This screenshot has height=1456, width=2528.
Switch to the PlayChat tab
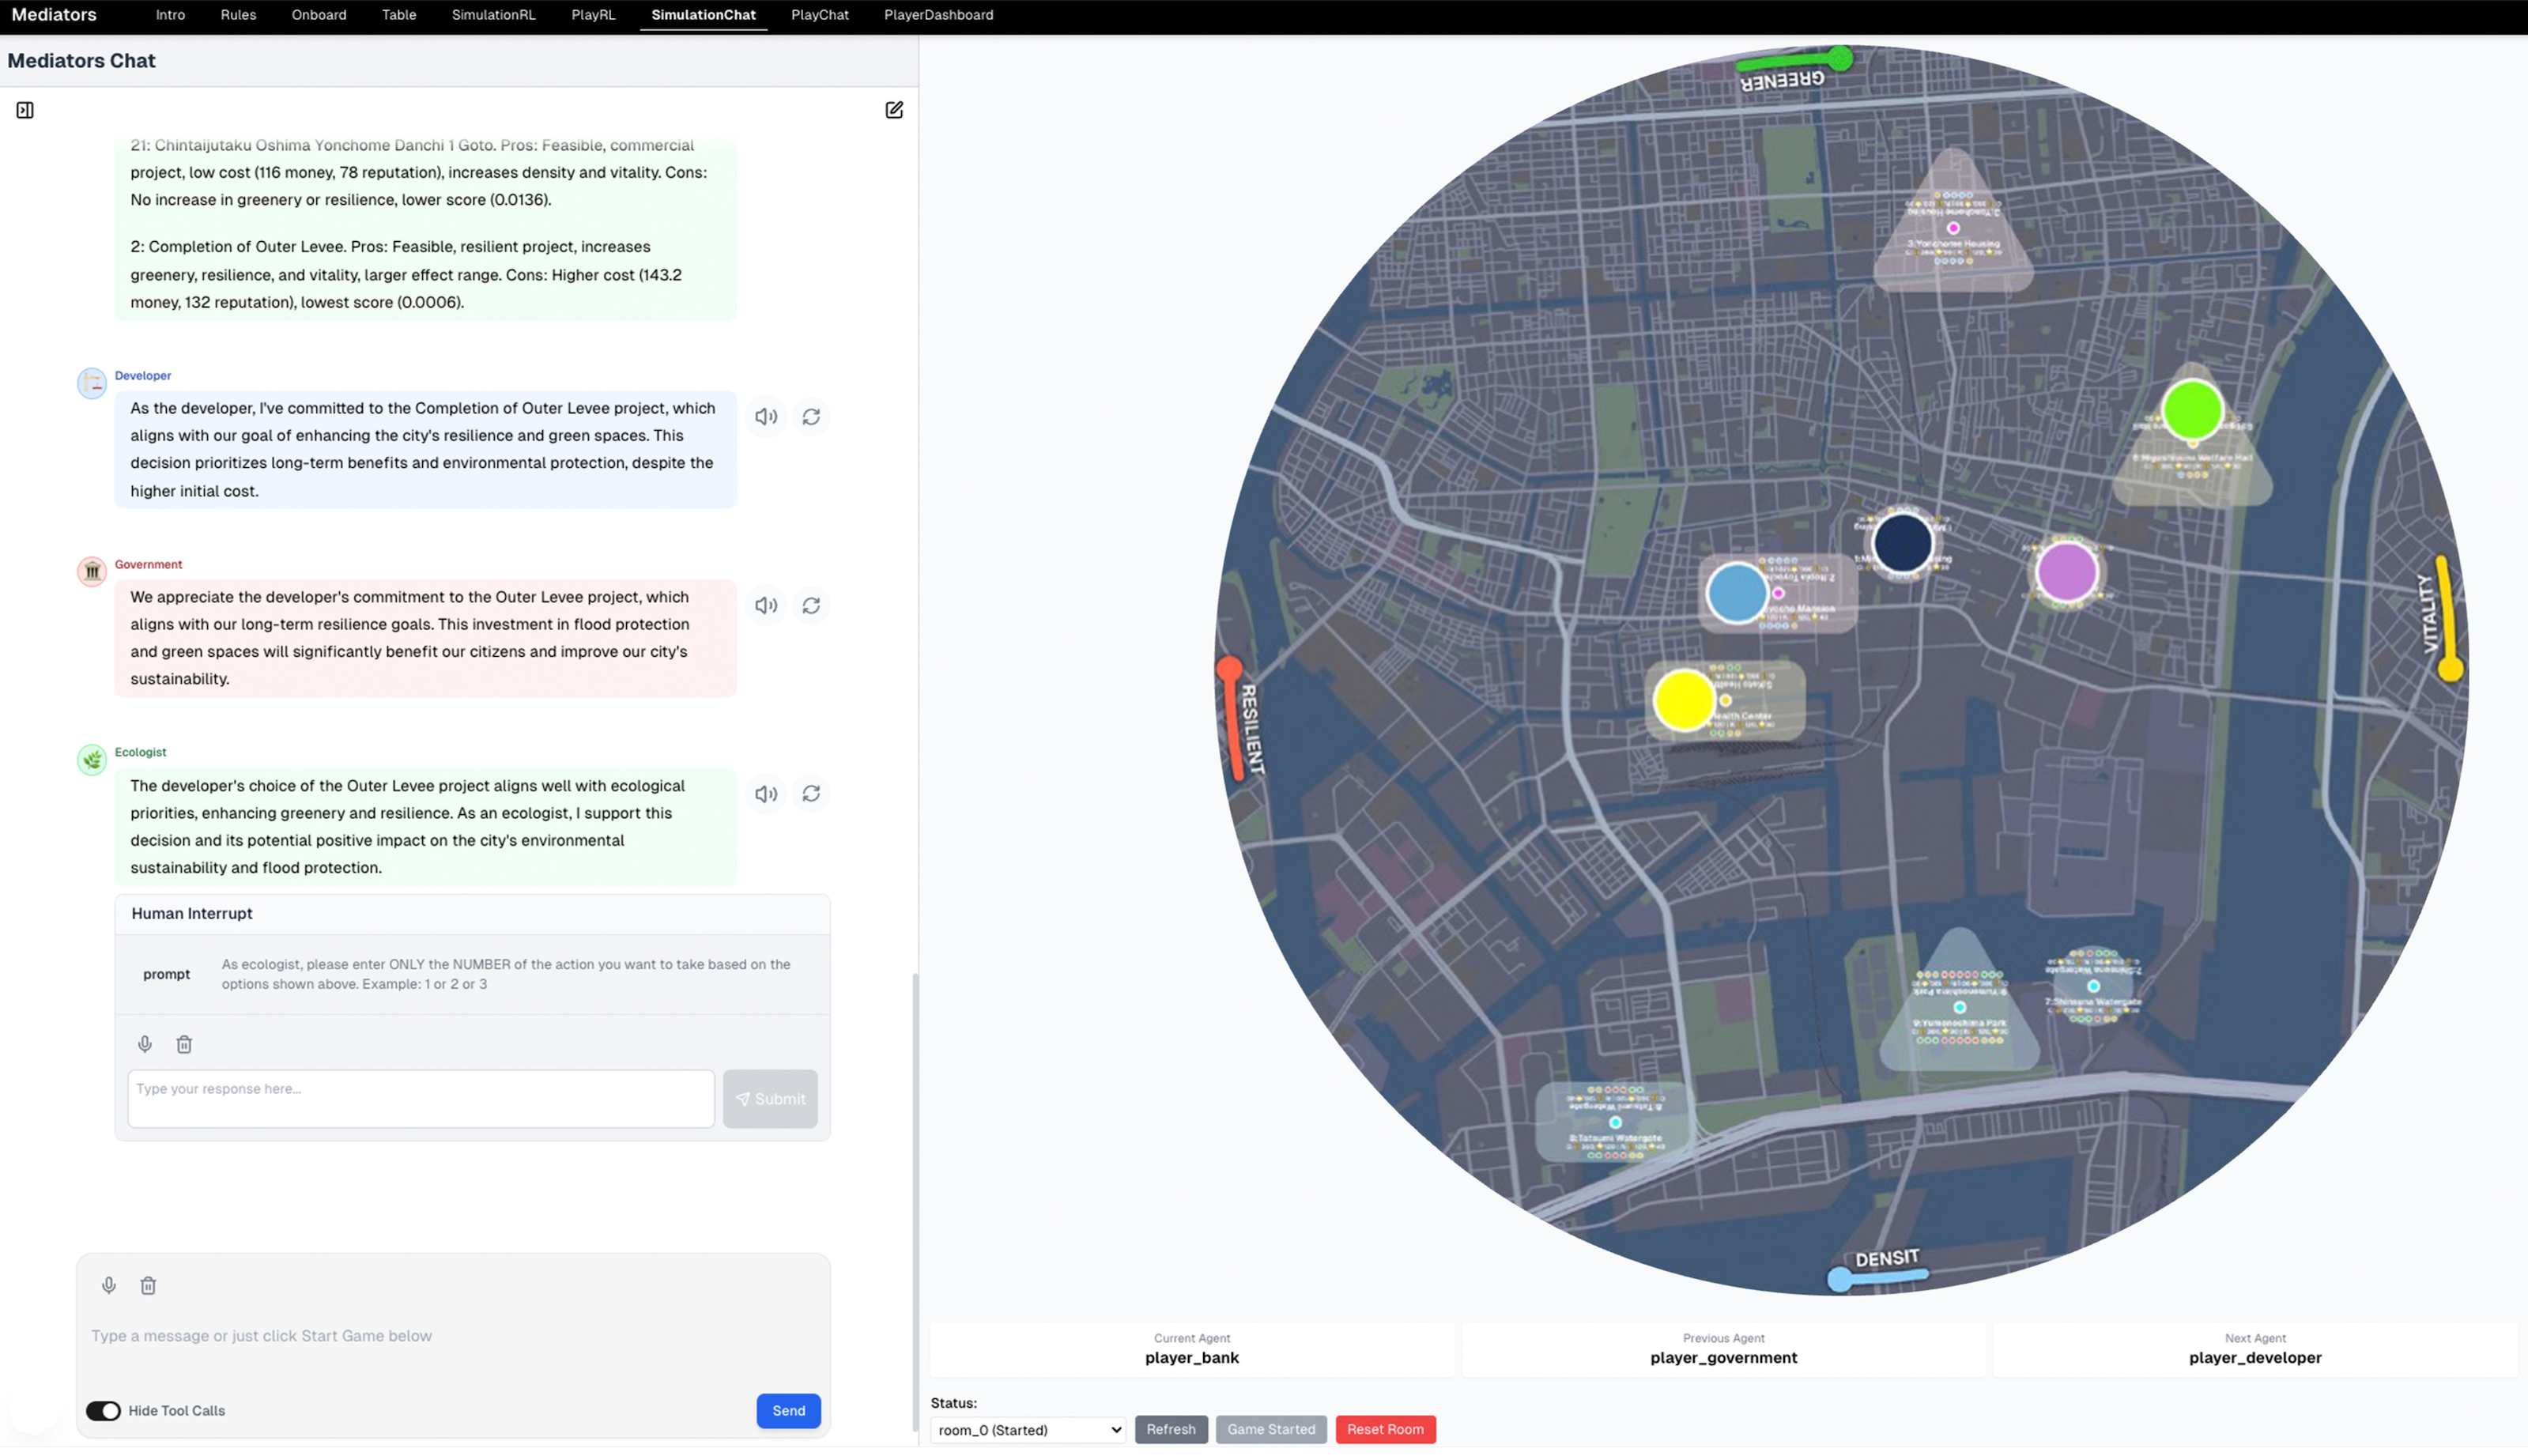[x=819, y=15]
